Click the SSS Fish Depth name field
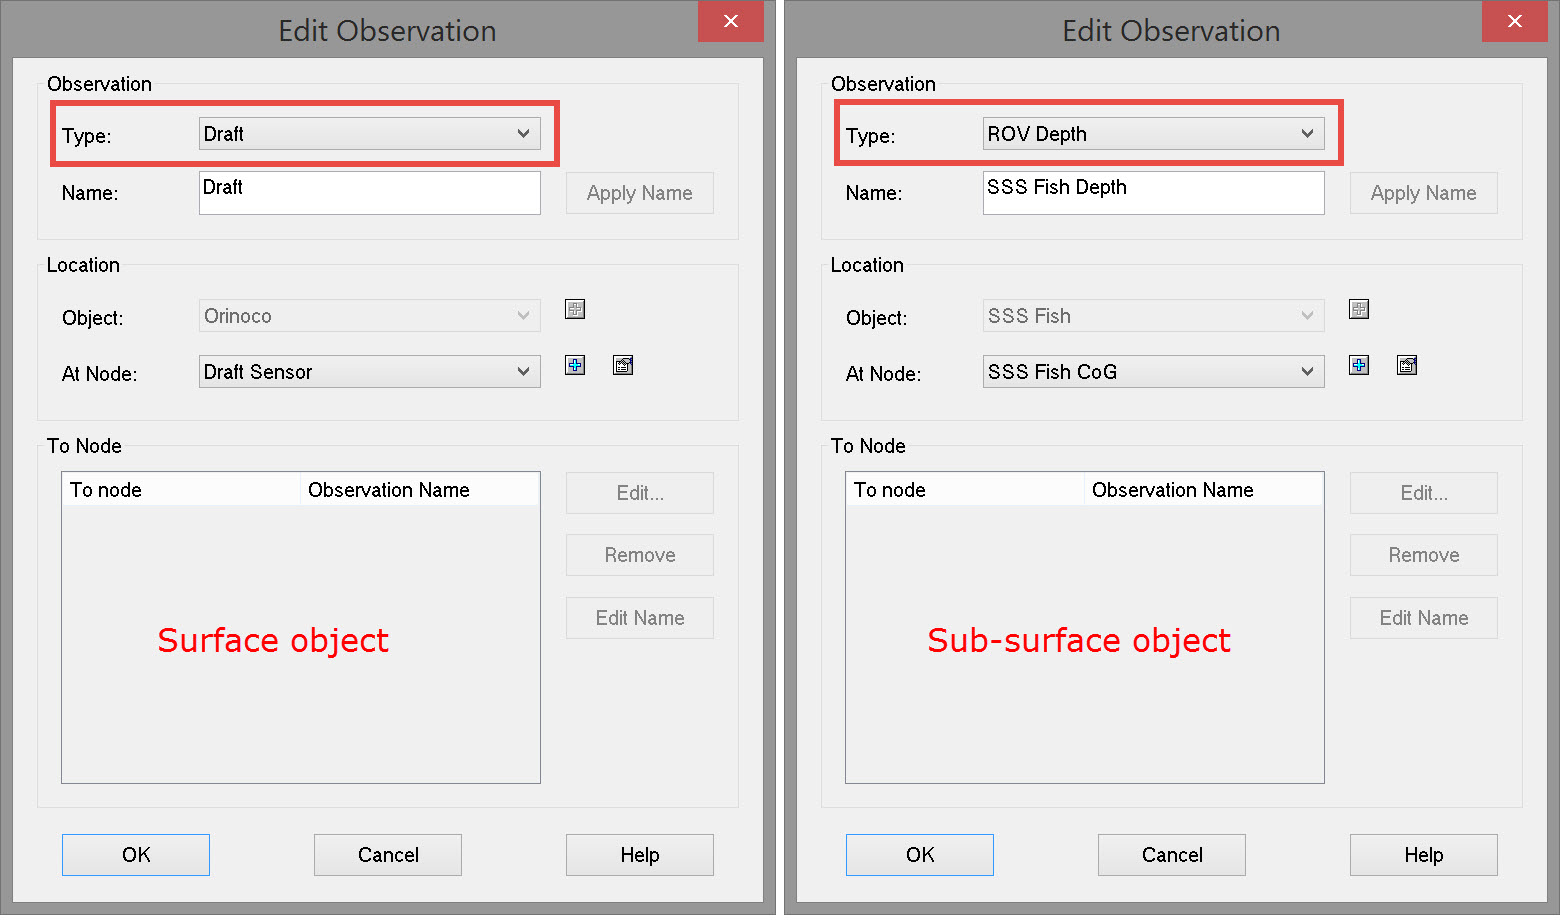 tap(1153, 193)
